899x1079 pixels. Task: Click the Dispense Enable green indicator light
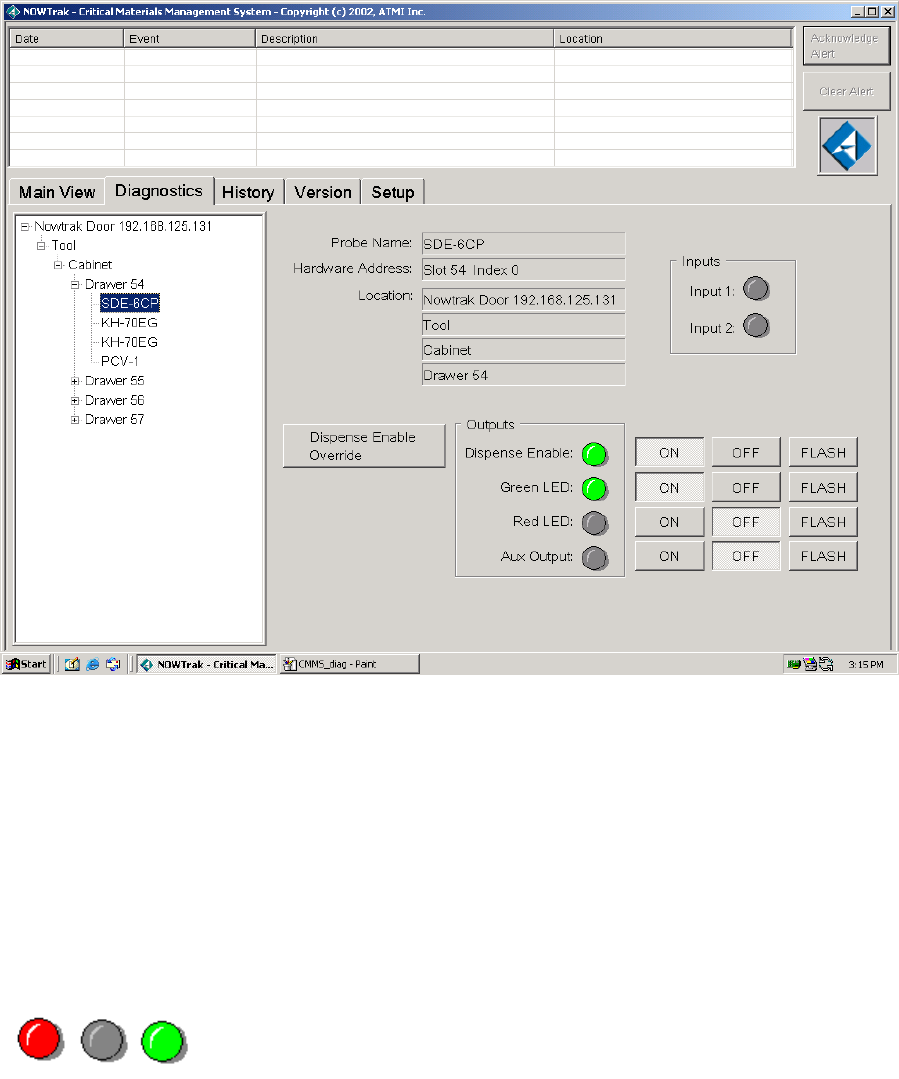[594, 454]
